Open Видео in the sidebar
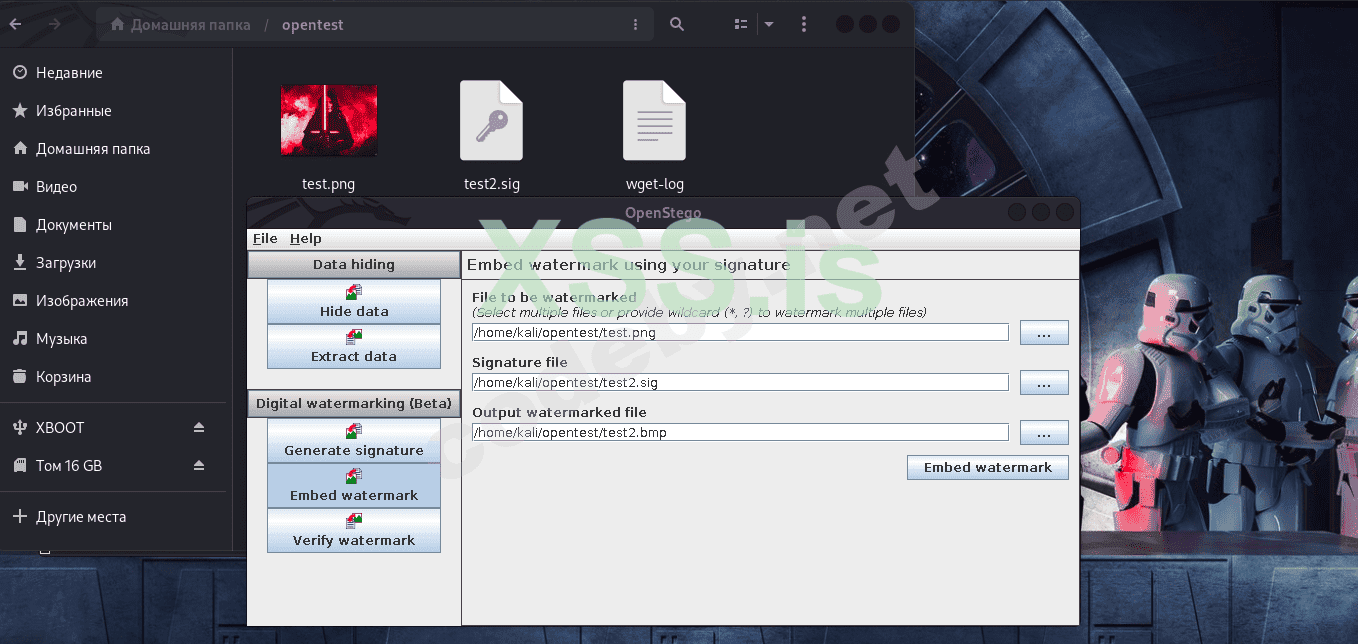 tap(116, 187)
